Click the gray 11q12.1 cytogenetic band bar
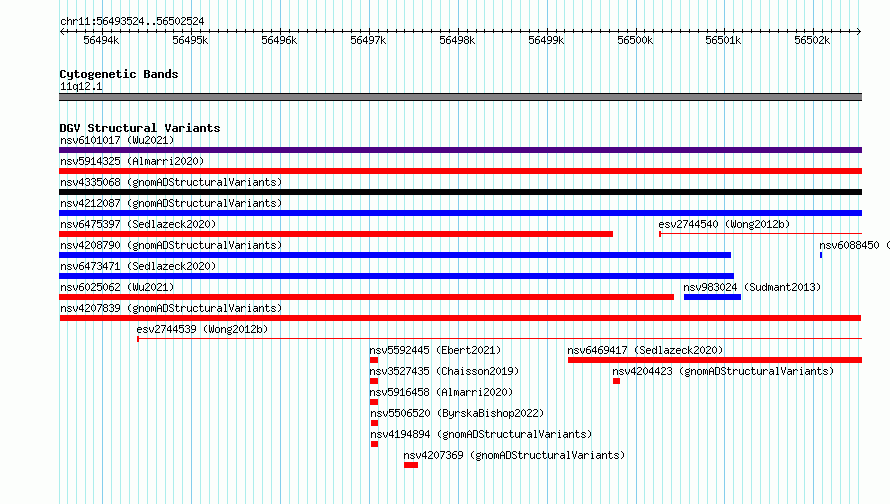This screenshot has width=890, height=504. (460, 97)
